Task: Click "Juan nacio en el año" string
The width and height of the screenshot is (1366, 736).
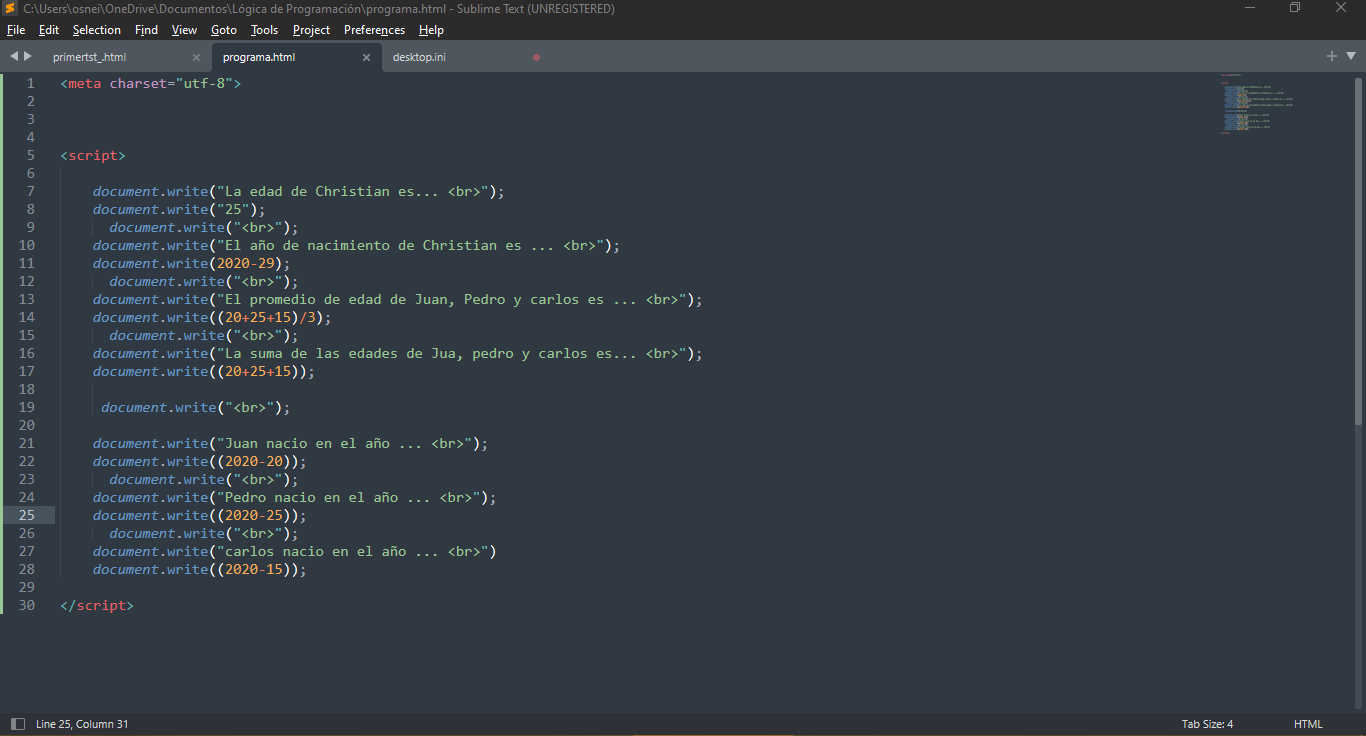Action: [345, 443]
